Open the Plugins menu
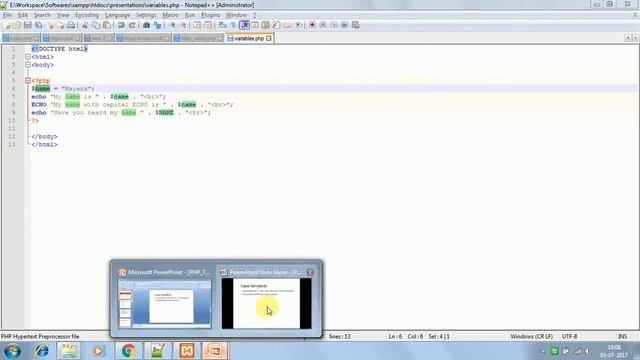Image resolution: width=640 pixels, height=360 pixels. click(211, 15)
